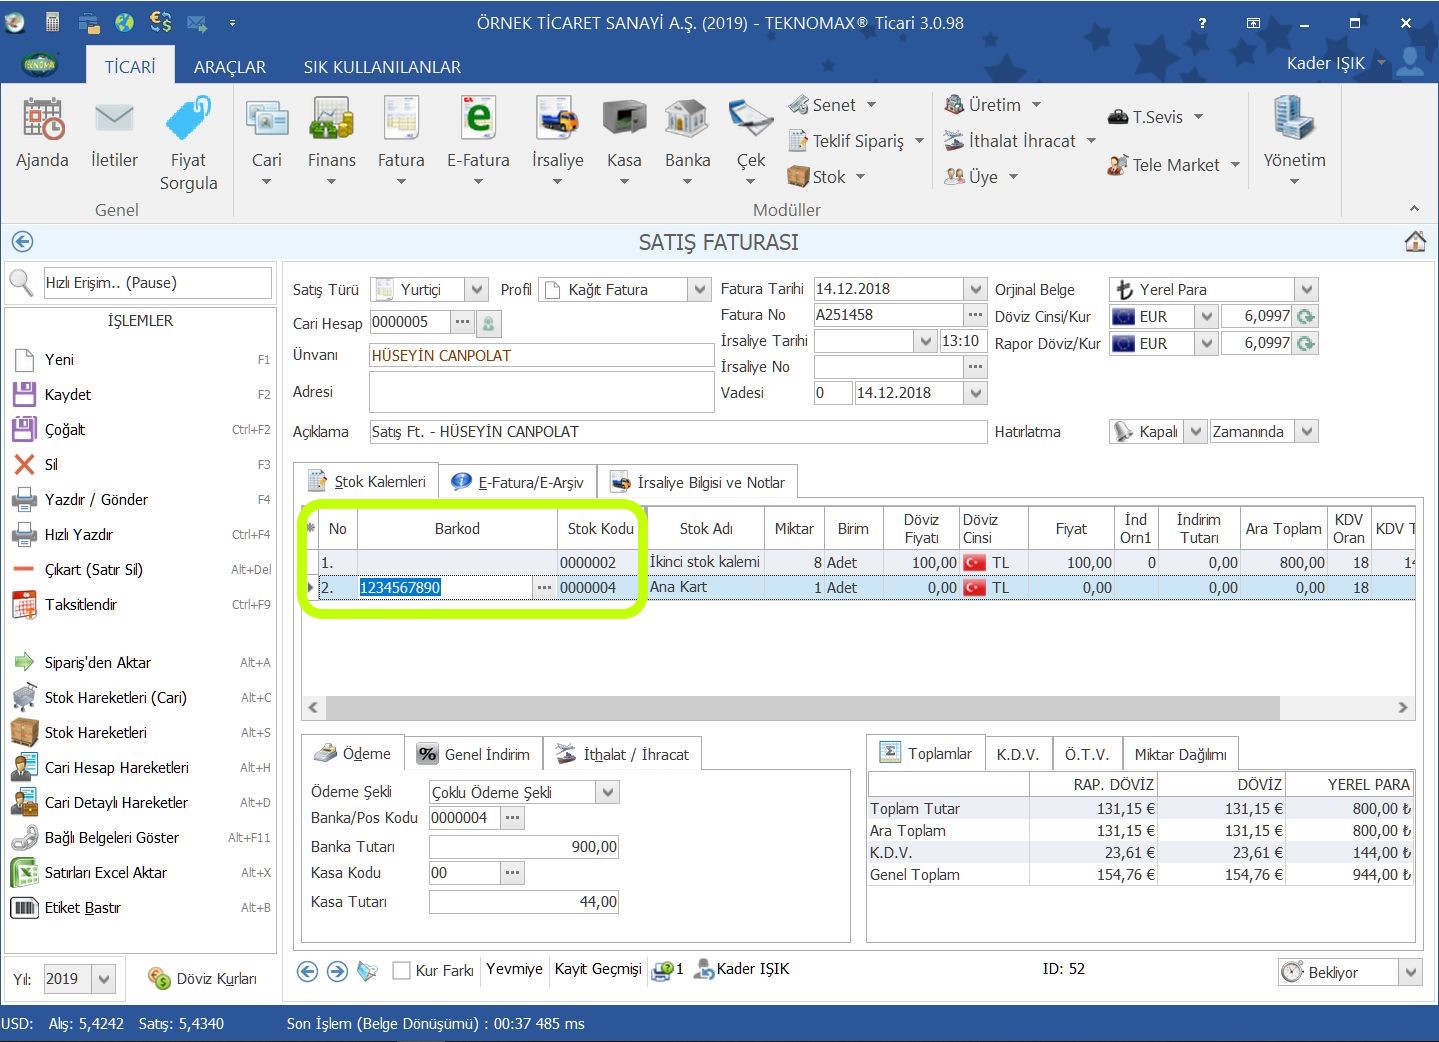Go back using the circled arrow icon

point(22,241)
